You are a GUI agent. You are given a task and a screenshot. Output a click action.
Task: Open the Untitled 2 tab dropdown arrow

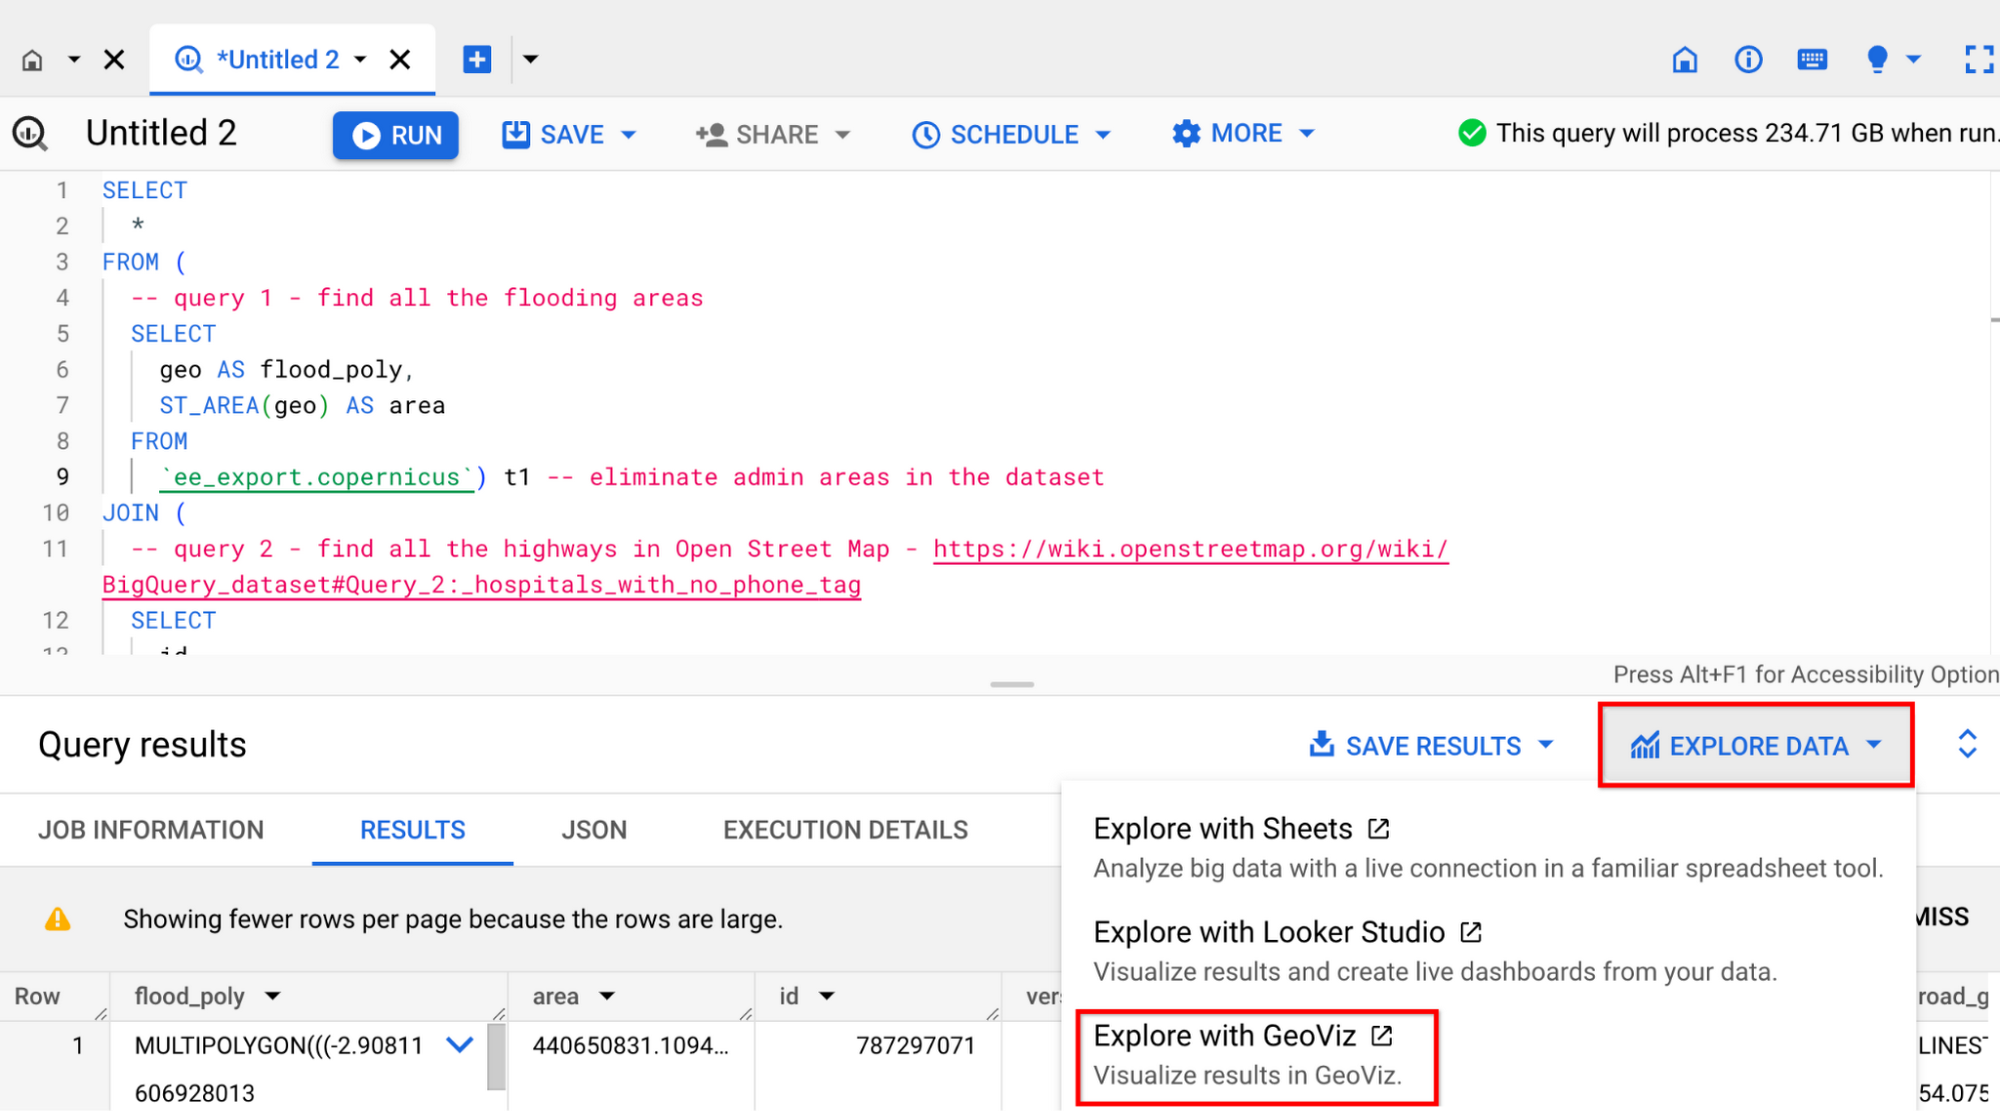[x=360, y=60]
